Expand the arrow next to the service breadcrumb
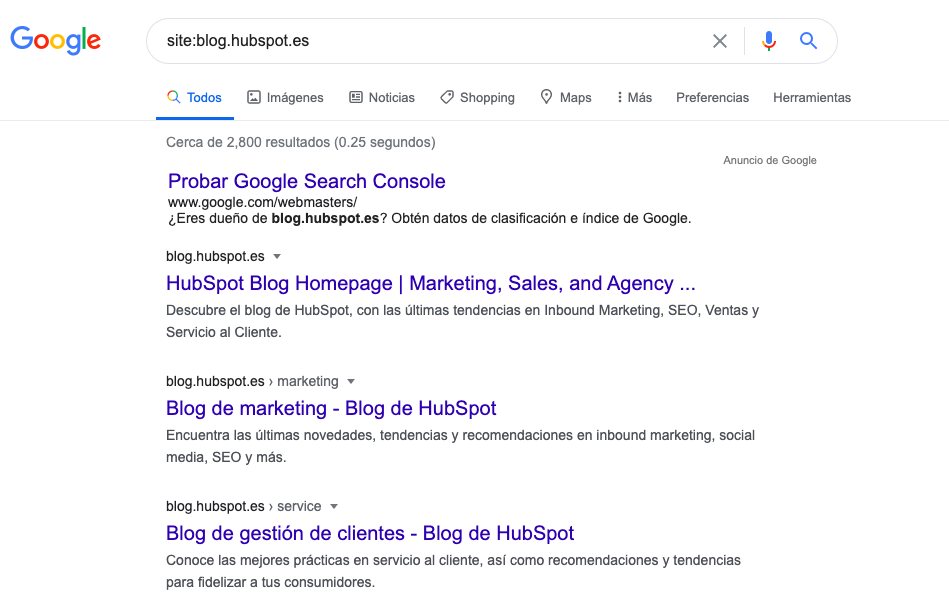949x616 pixels. (335, 506)
